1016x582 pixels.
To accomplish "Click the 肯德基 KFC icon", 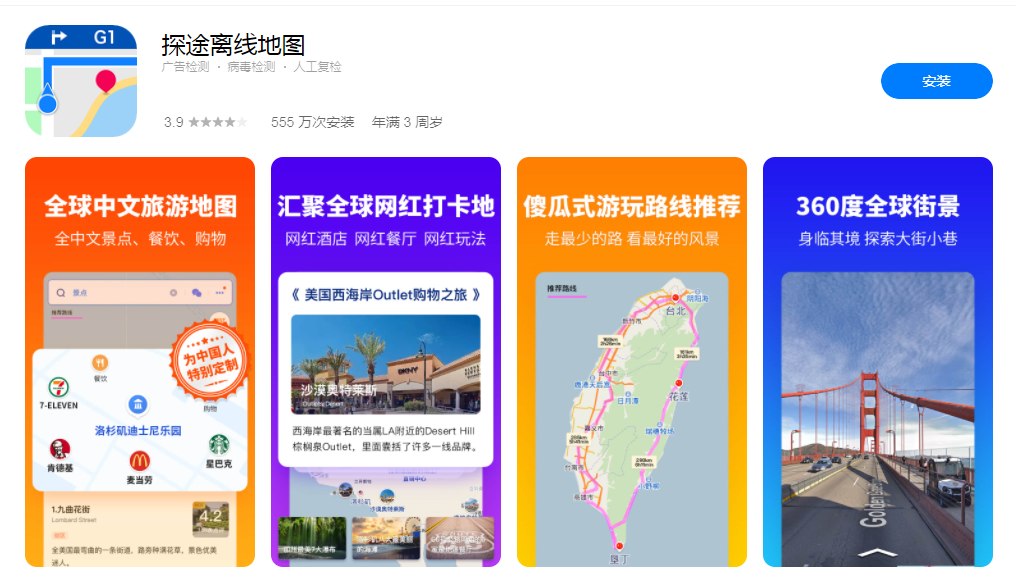I will pyautogui.click(x=60, y=448).
